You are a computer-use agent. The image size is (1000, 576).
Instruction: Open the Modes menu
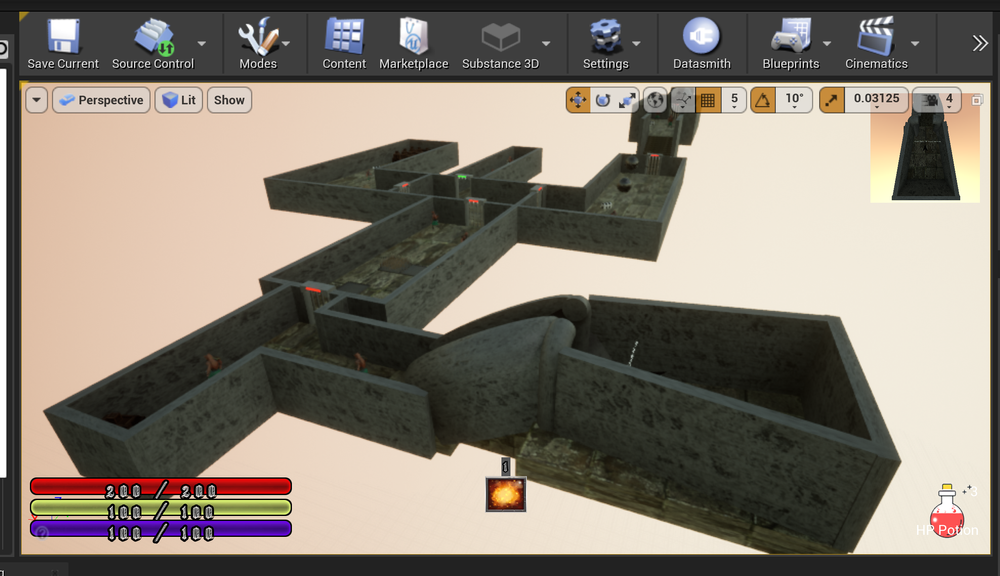258,43
